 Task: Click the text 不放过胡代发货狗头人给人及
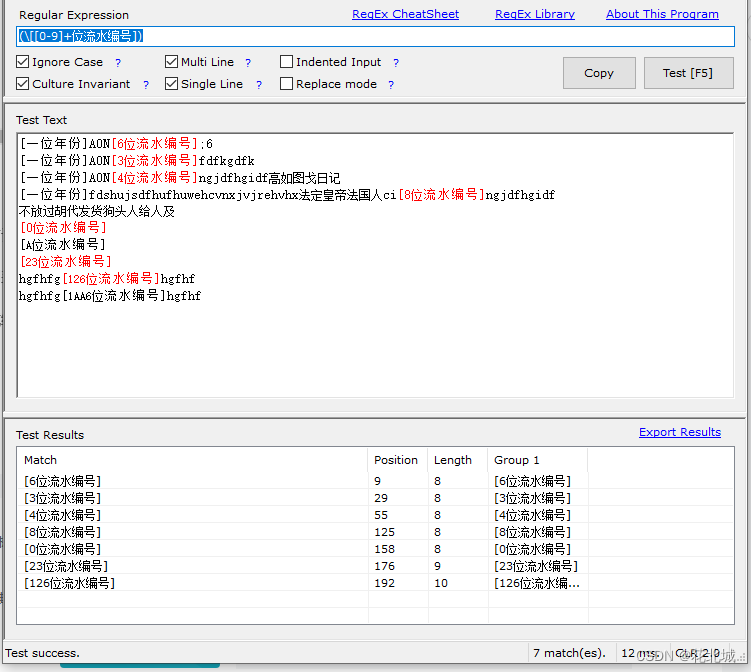pos(97,211)
